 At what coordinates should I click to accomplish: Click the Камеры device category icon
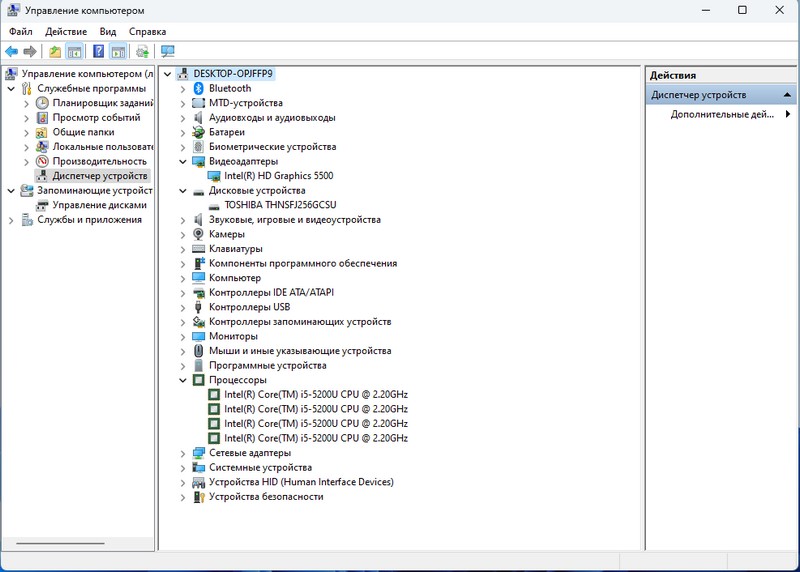[x=199, y=234]
